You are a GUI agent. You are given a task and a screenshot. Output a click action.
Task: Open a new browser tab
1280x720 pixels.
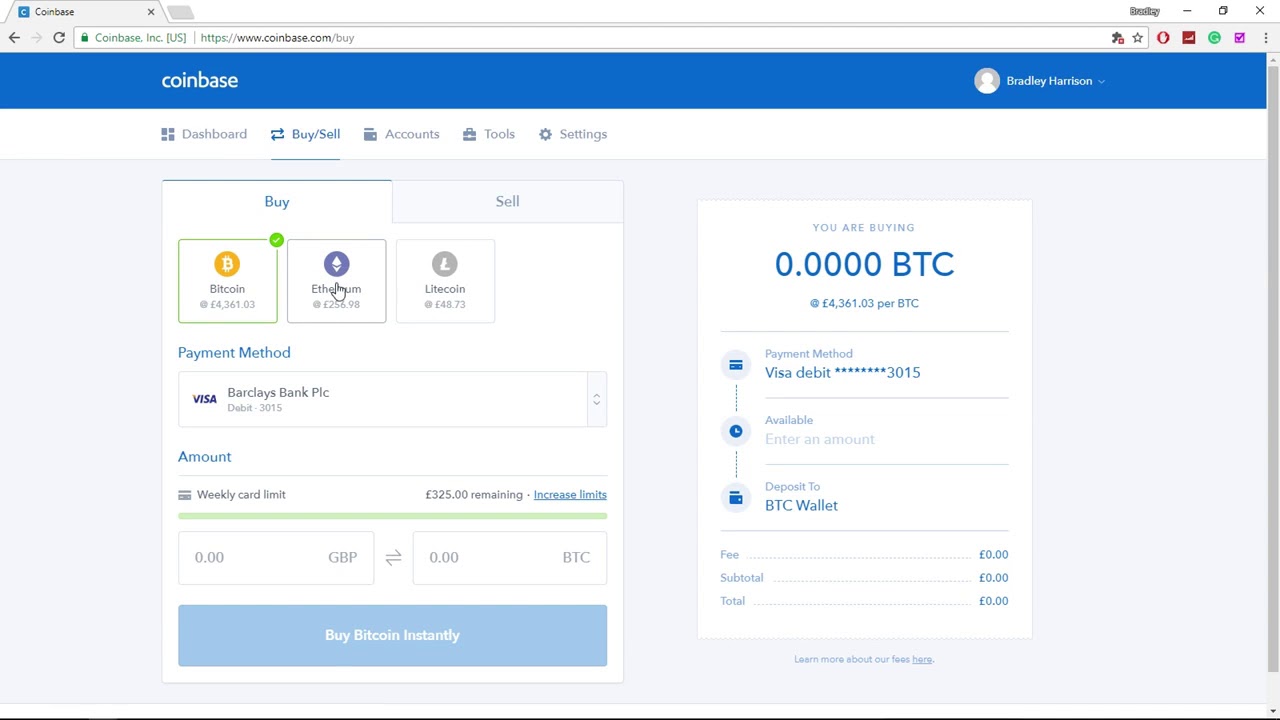tap(180, 12)
